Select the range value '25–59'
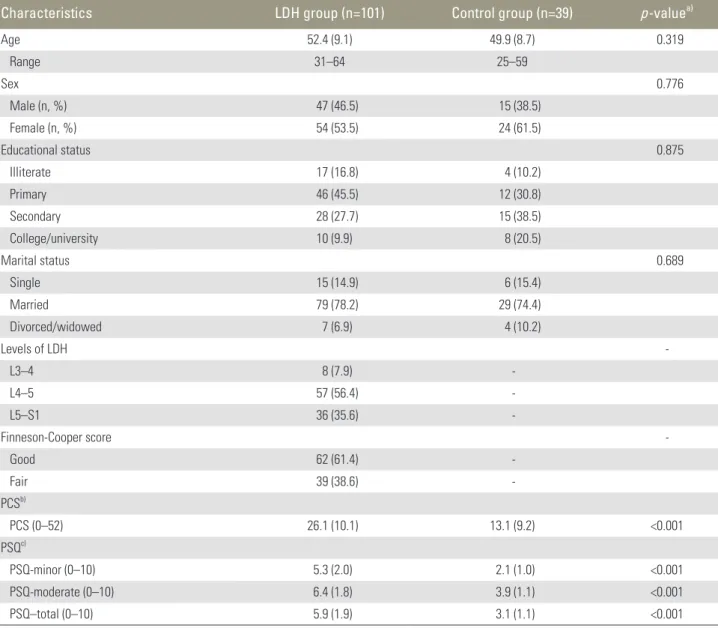718x628 pixels. [512, 61]
